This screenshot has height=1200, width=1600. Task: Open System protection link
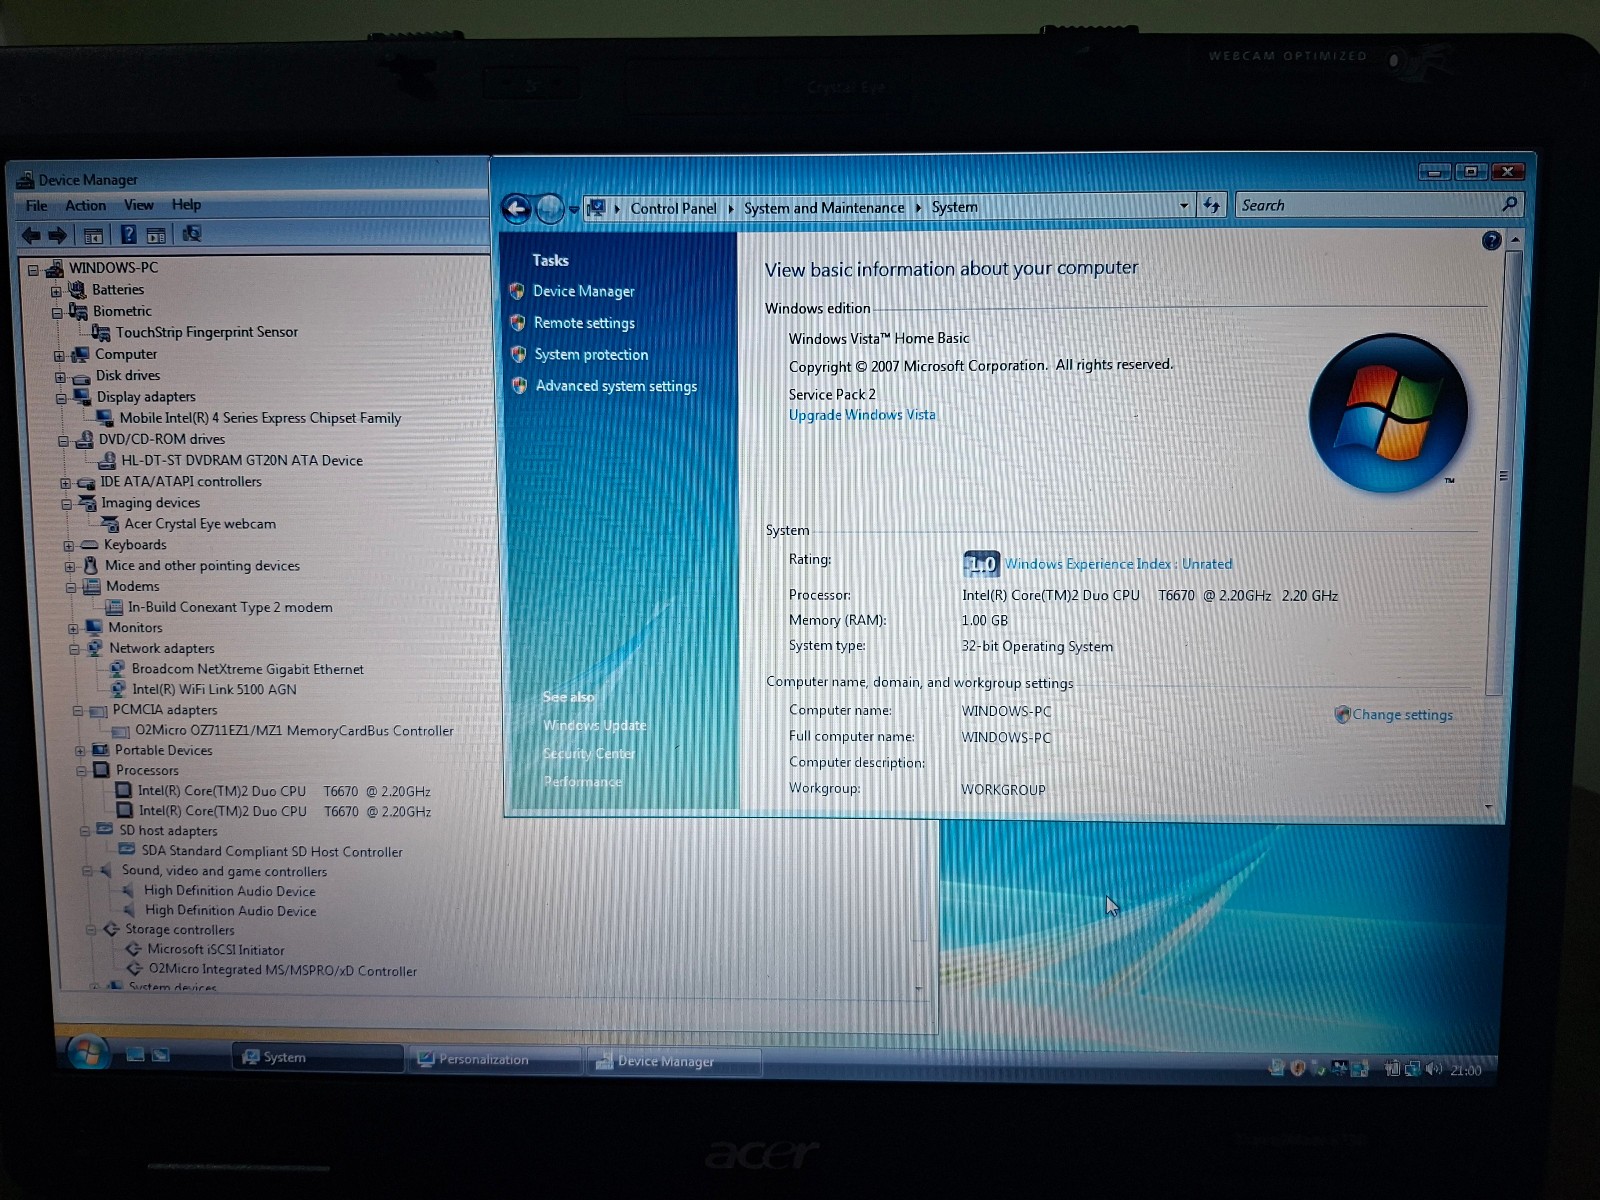click(591, 355)
